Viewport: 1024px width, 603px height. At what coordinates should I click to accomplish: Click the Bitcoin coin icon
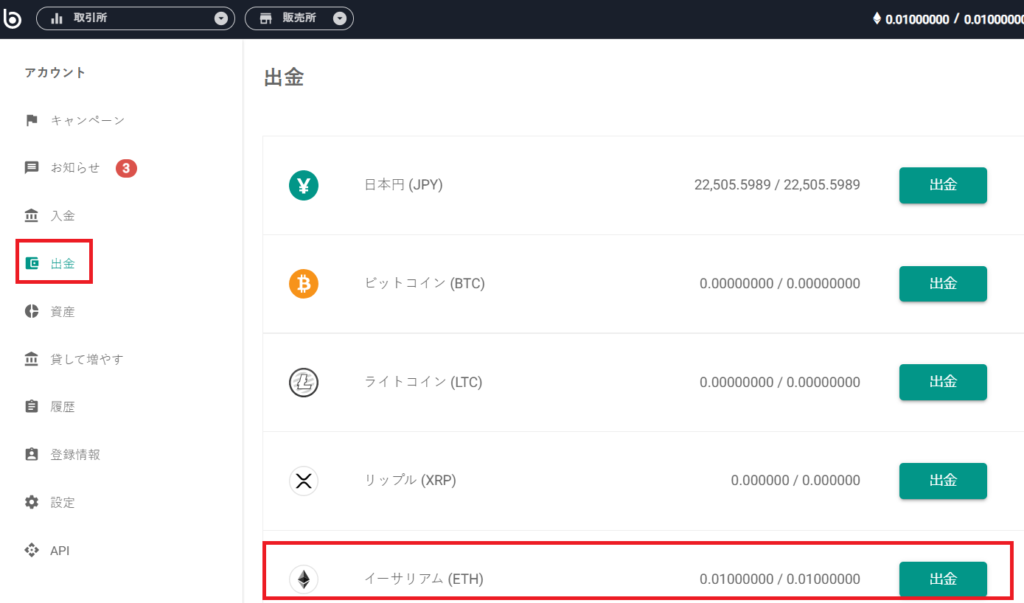click(304, 284)
